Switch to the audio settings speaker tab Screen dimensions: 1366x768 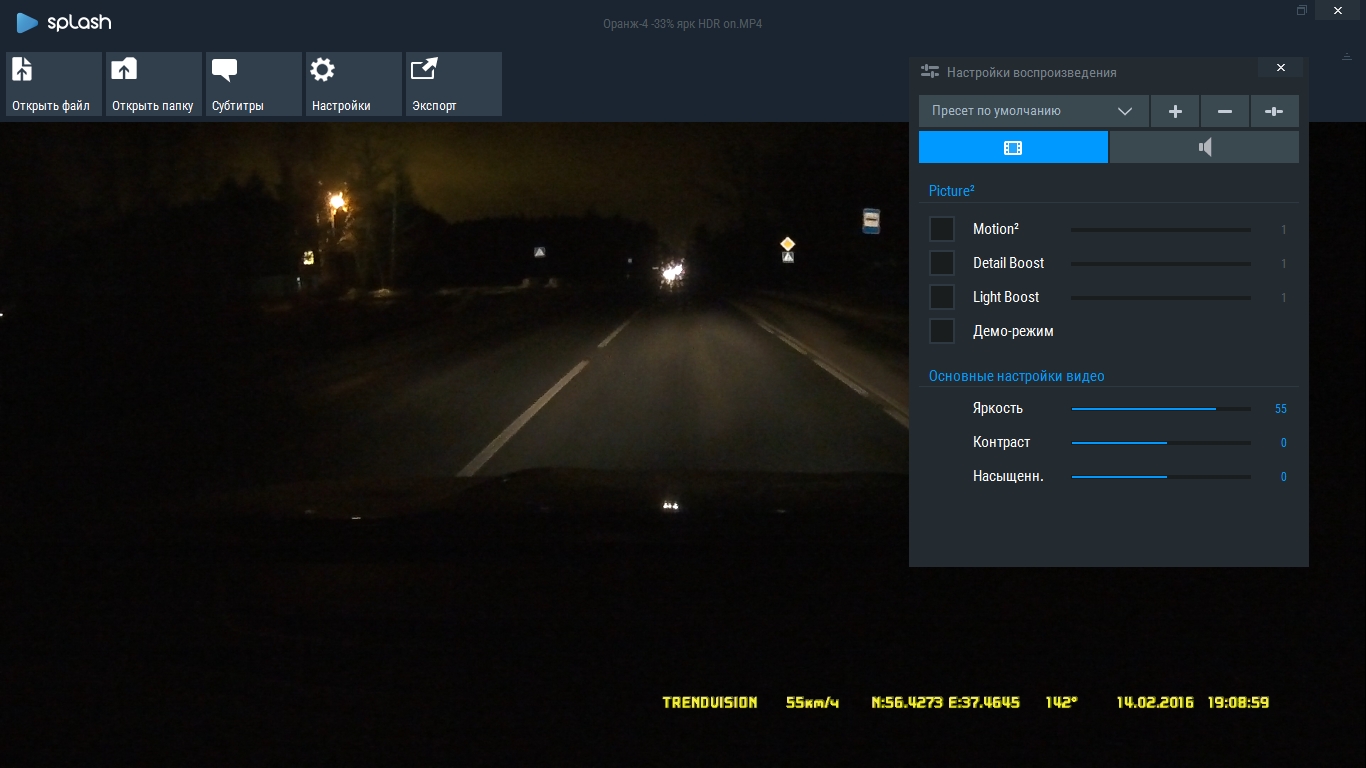1204,147
